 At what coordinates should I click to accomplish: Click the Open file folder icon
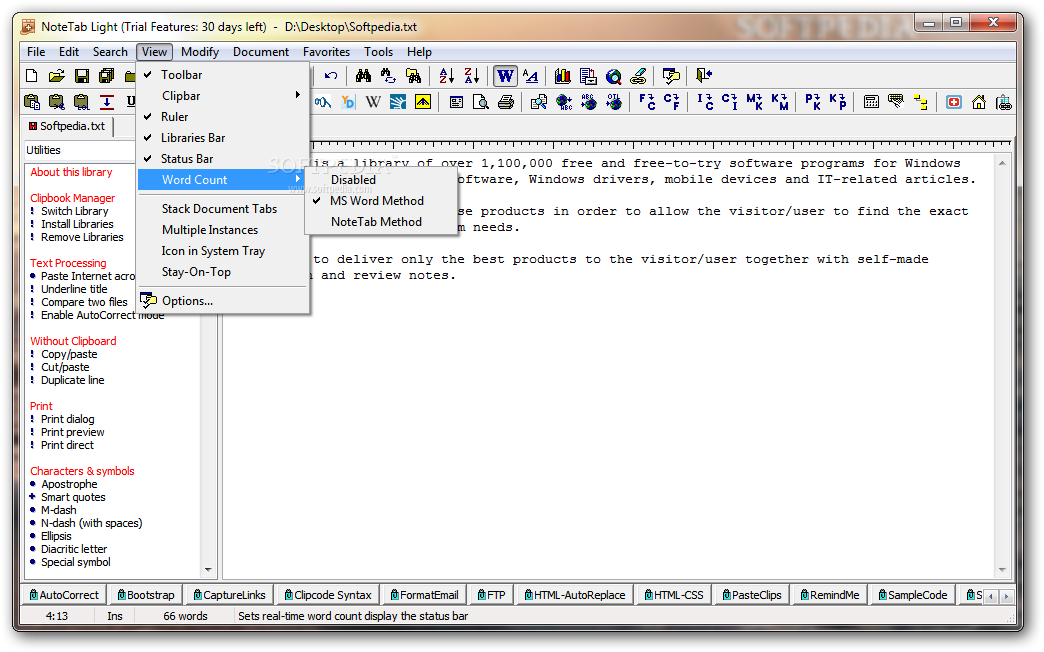57,76
